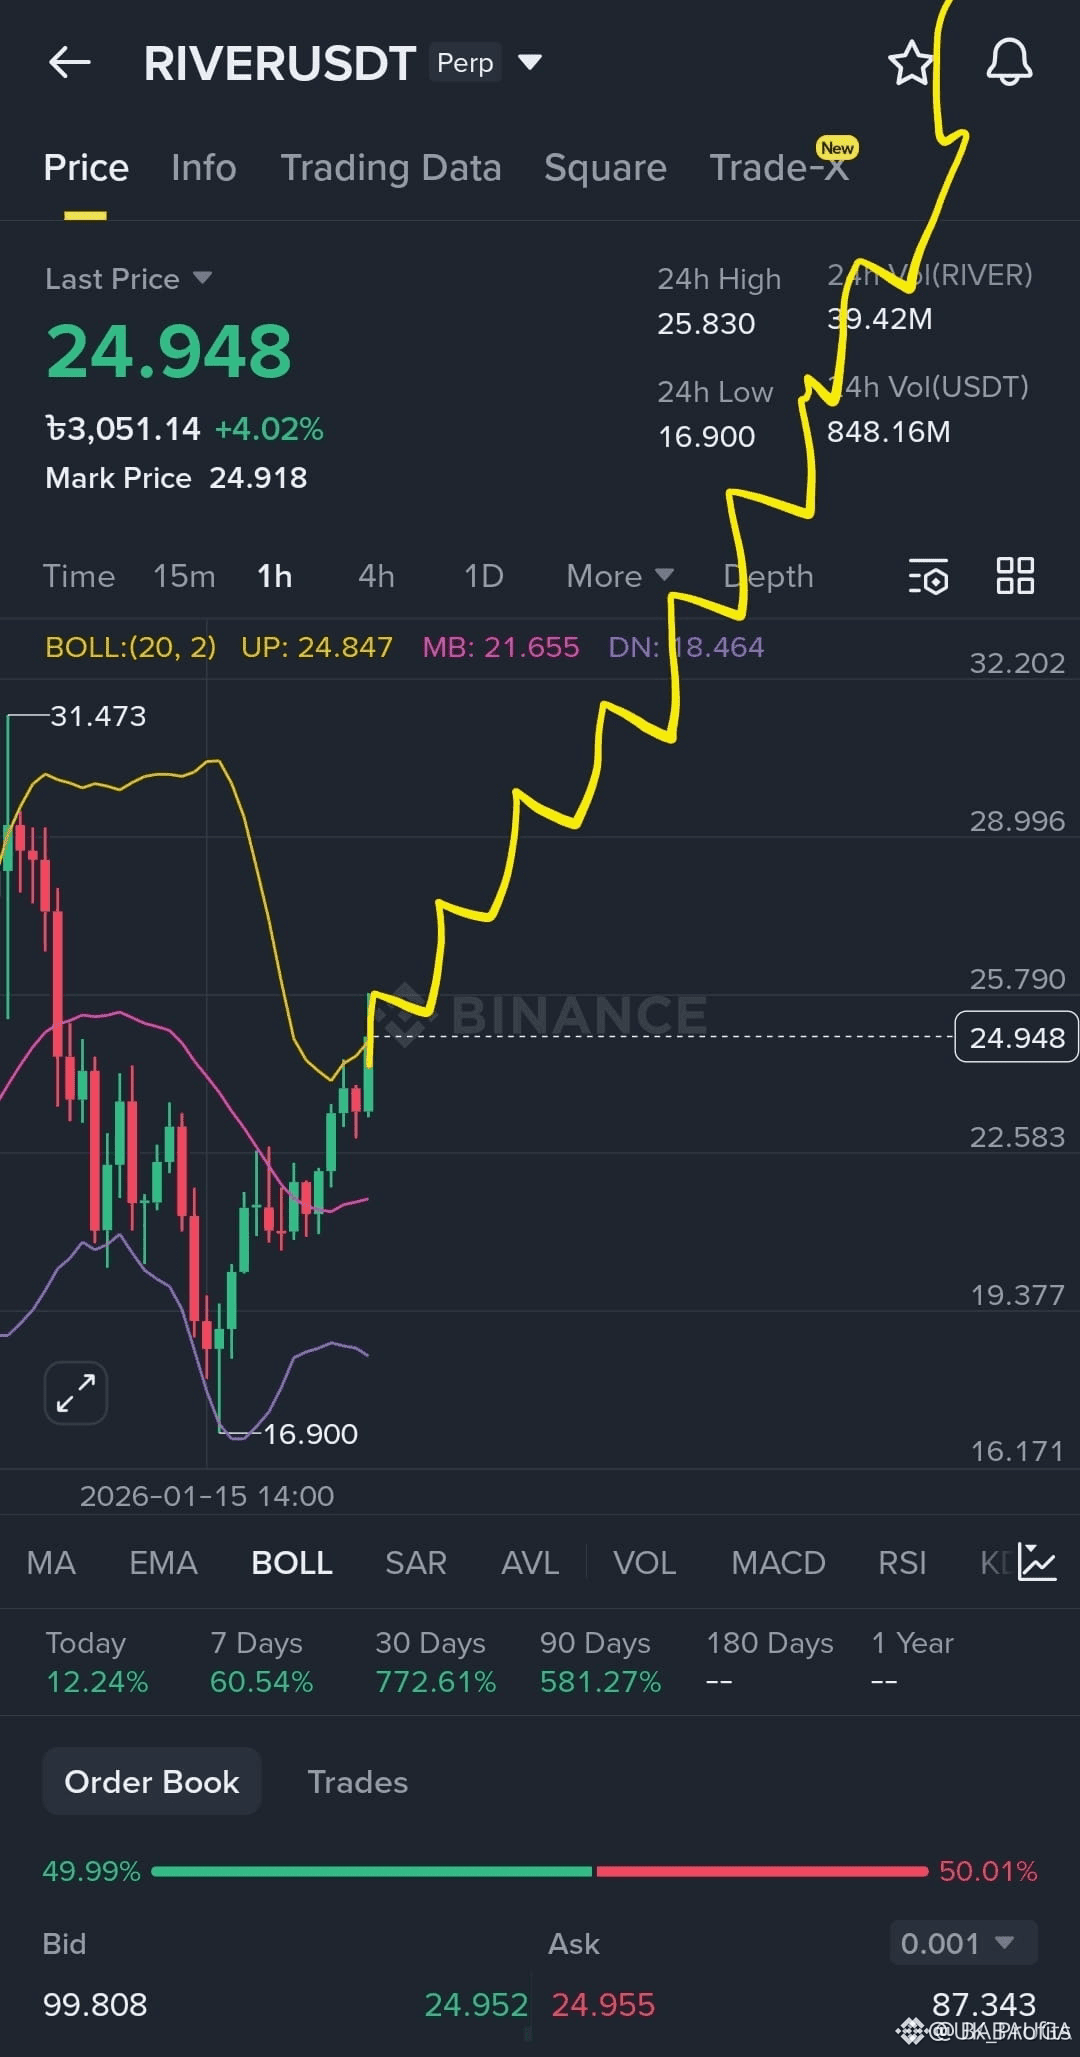Open indicator chart icon at right
The width and height of the screenshot is (1080, 2057).
[1037, 1562]
